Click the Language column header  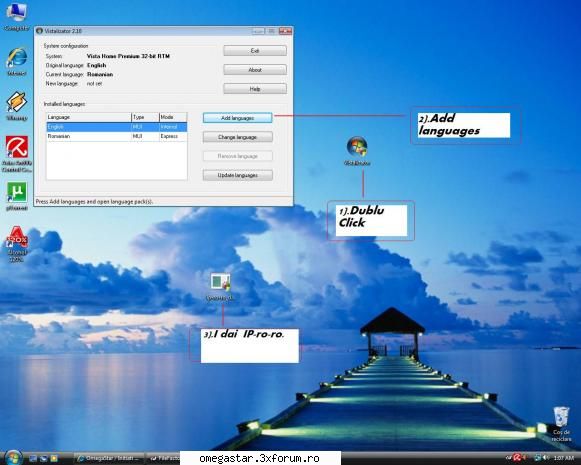tap(89, 117)
